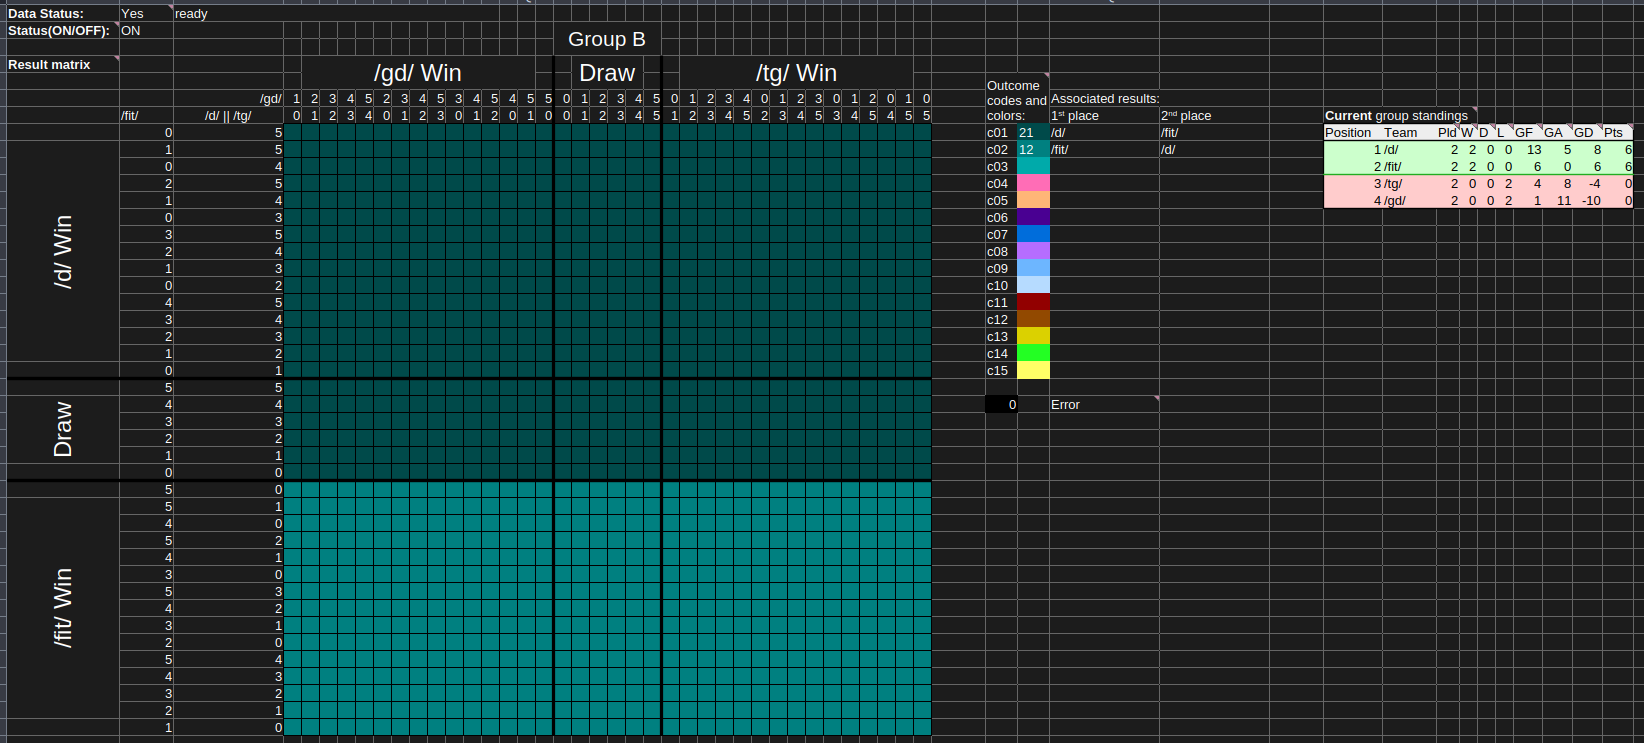
Task: Pick the dark red c11 swatch
Action: (x=1033, y=303)
